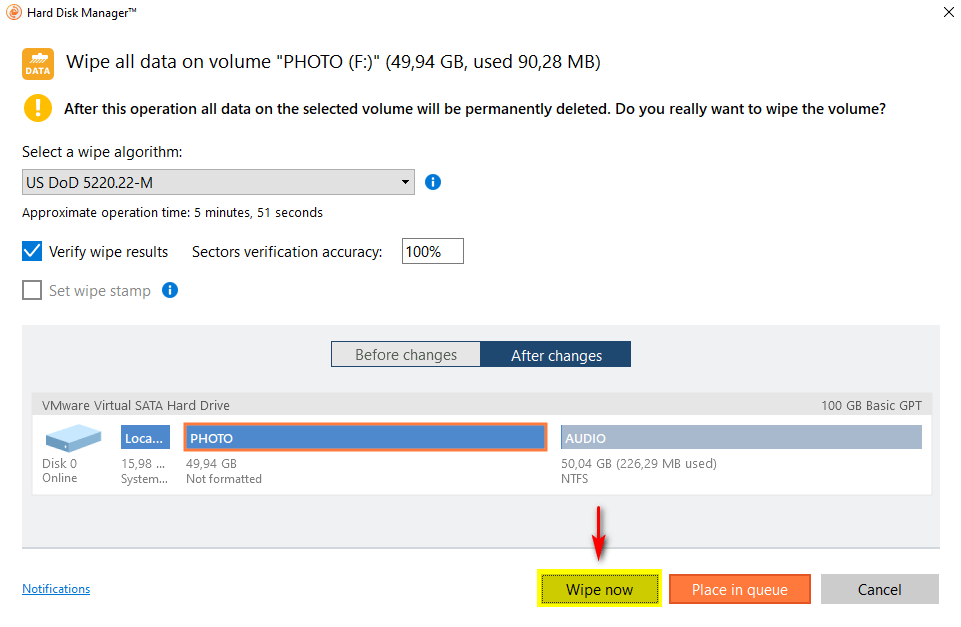Uncheck Verify wipe results checkbox

(32, 251)
